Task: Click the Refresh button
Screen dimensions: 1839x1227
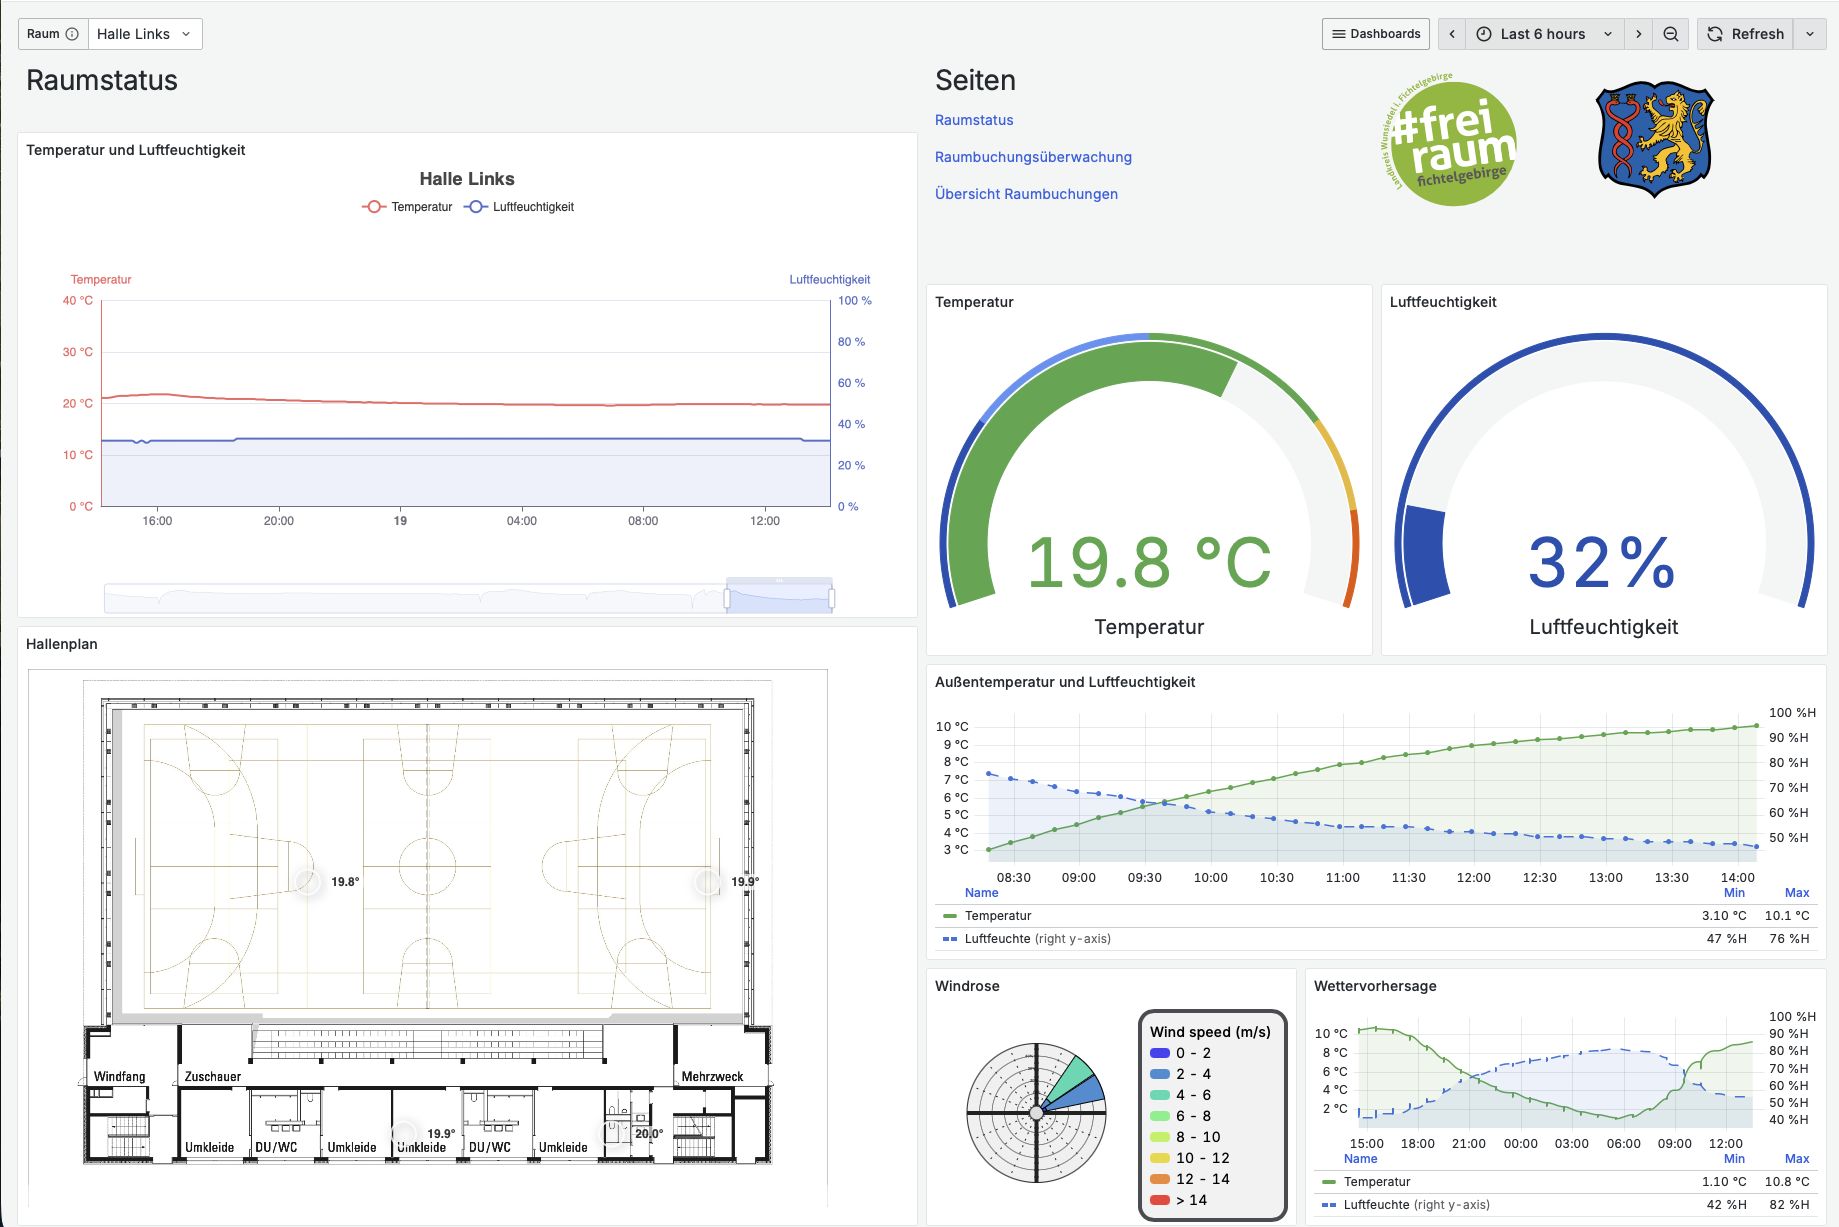Action: point(1746,34)
